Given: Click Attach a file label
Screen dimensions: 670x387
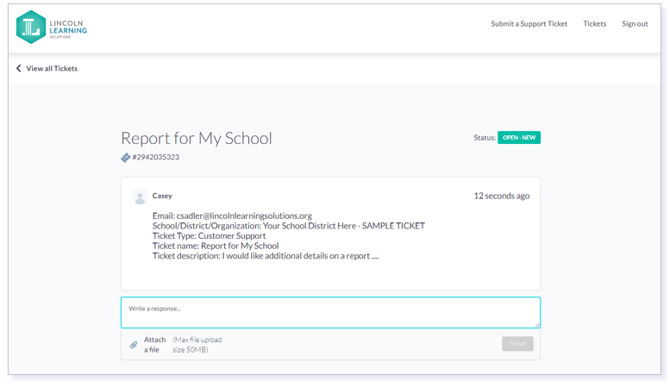Looking at the screenshot, I should coord(155,345).
